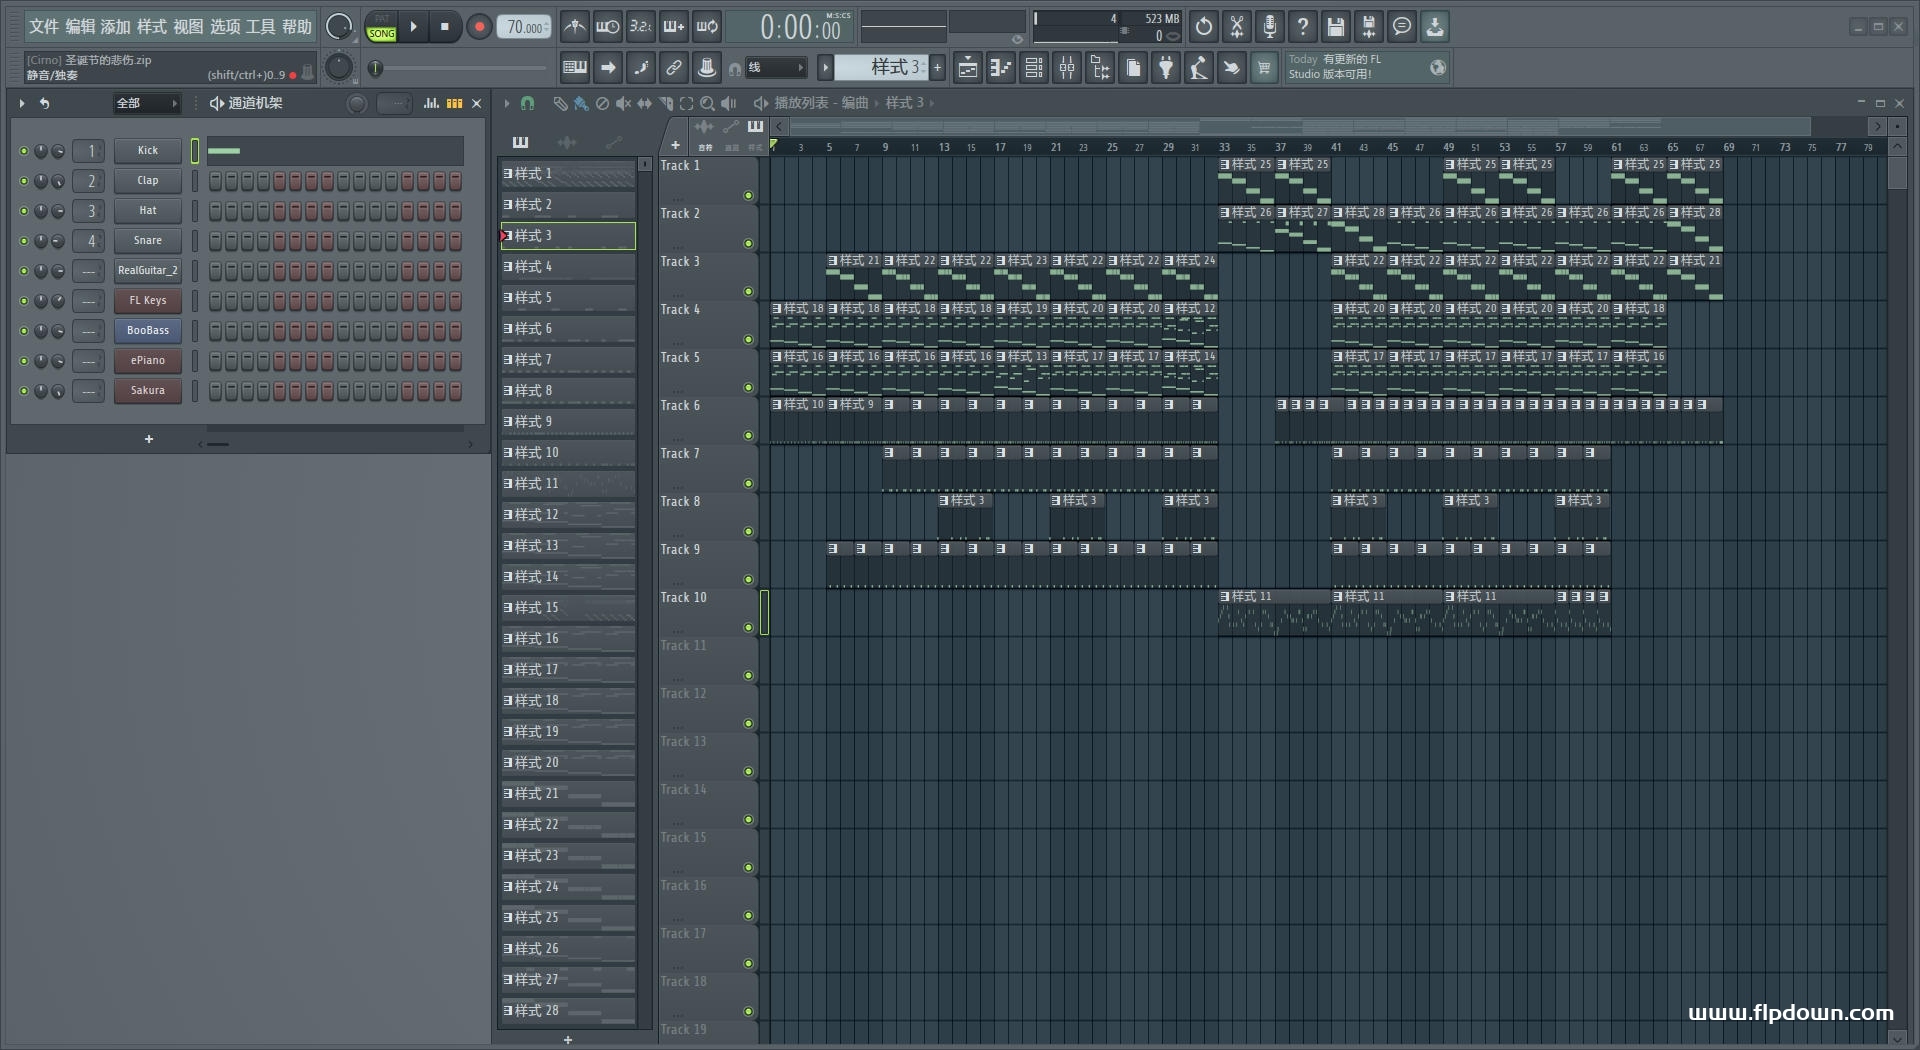Open the plugin picker plug icon
The height and width of the screenshot is (1050, 1920).
pos(1166,68)
